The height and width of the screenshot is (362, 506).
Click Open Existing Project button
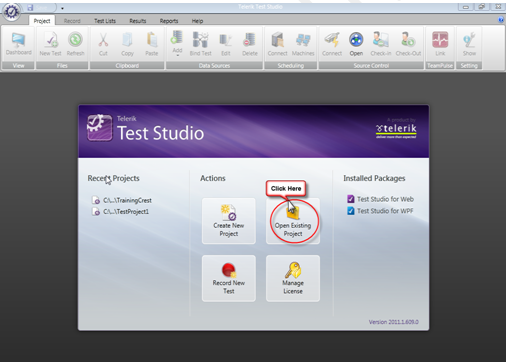click(x=293, y=221)
